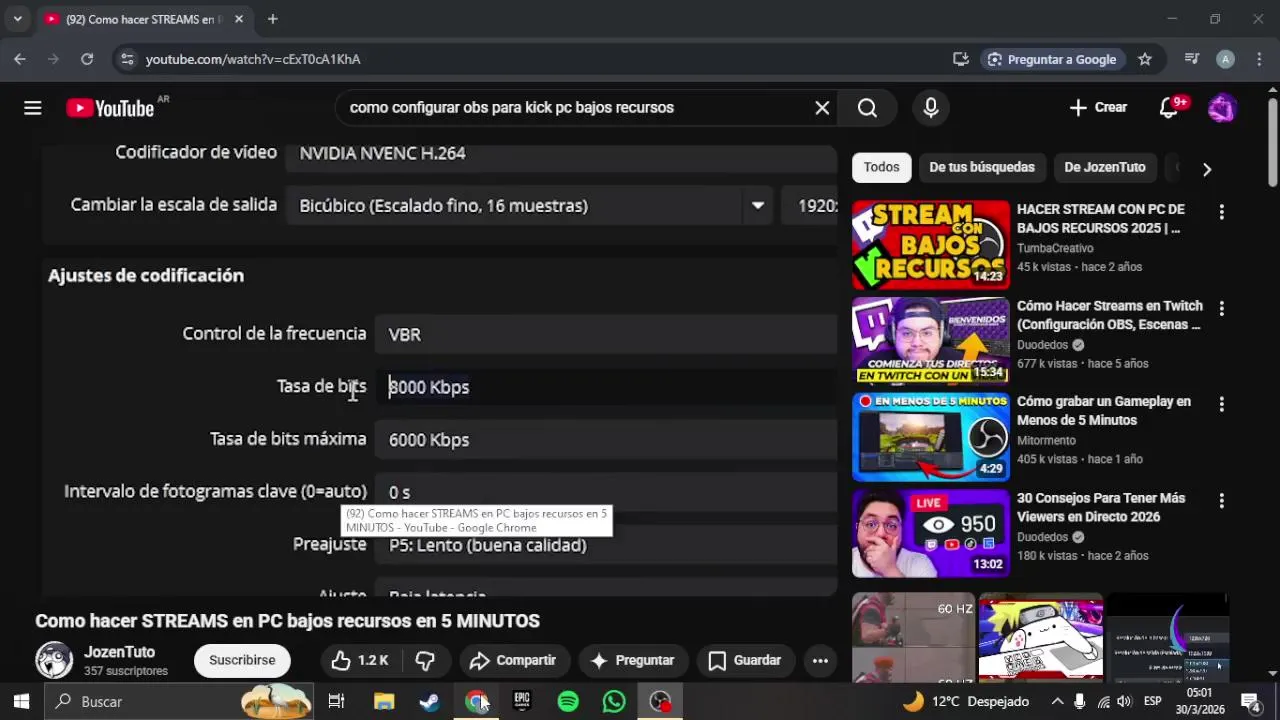
Task: Open the Crear upload menu
Action: 1098,108
